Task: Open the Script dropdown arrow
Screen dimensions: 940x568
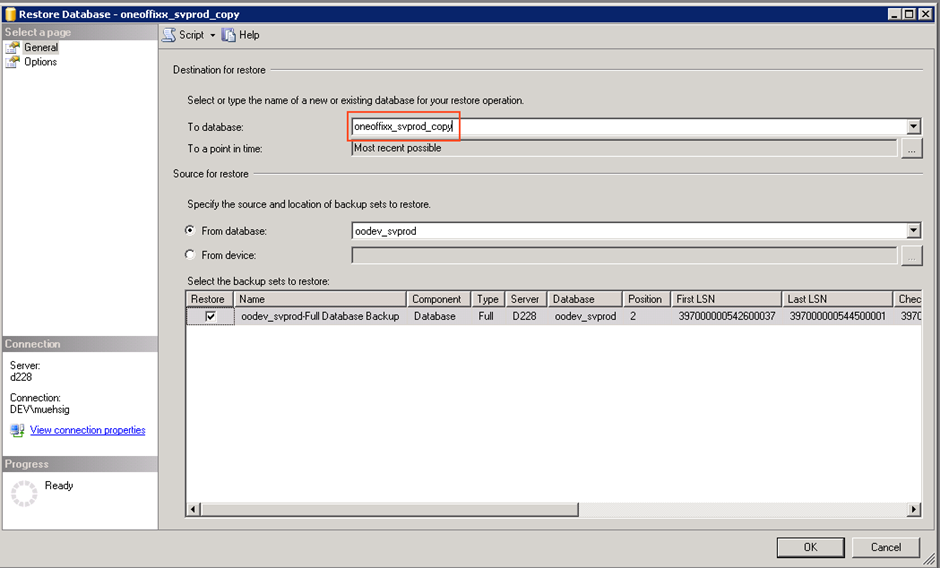Action: coord(212,35)
